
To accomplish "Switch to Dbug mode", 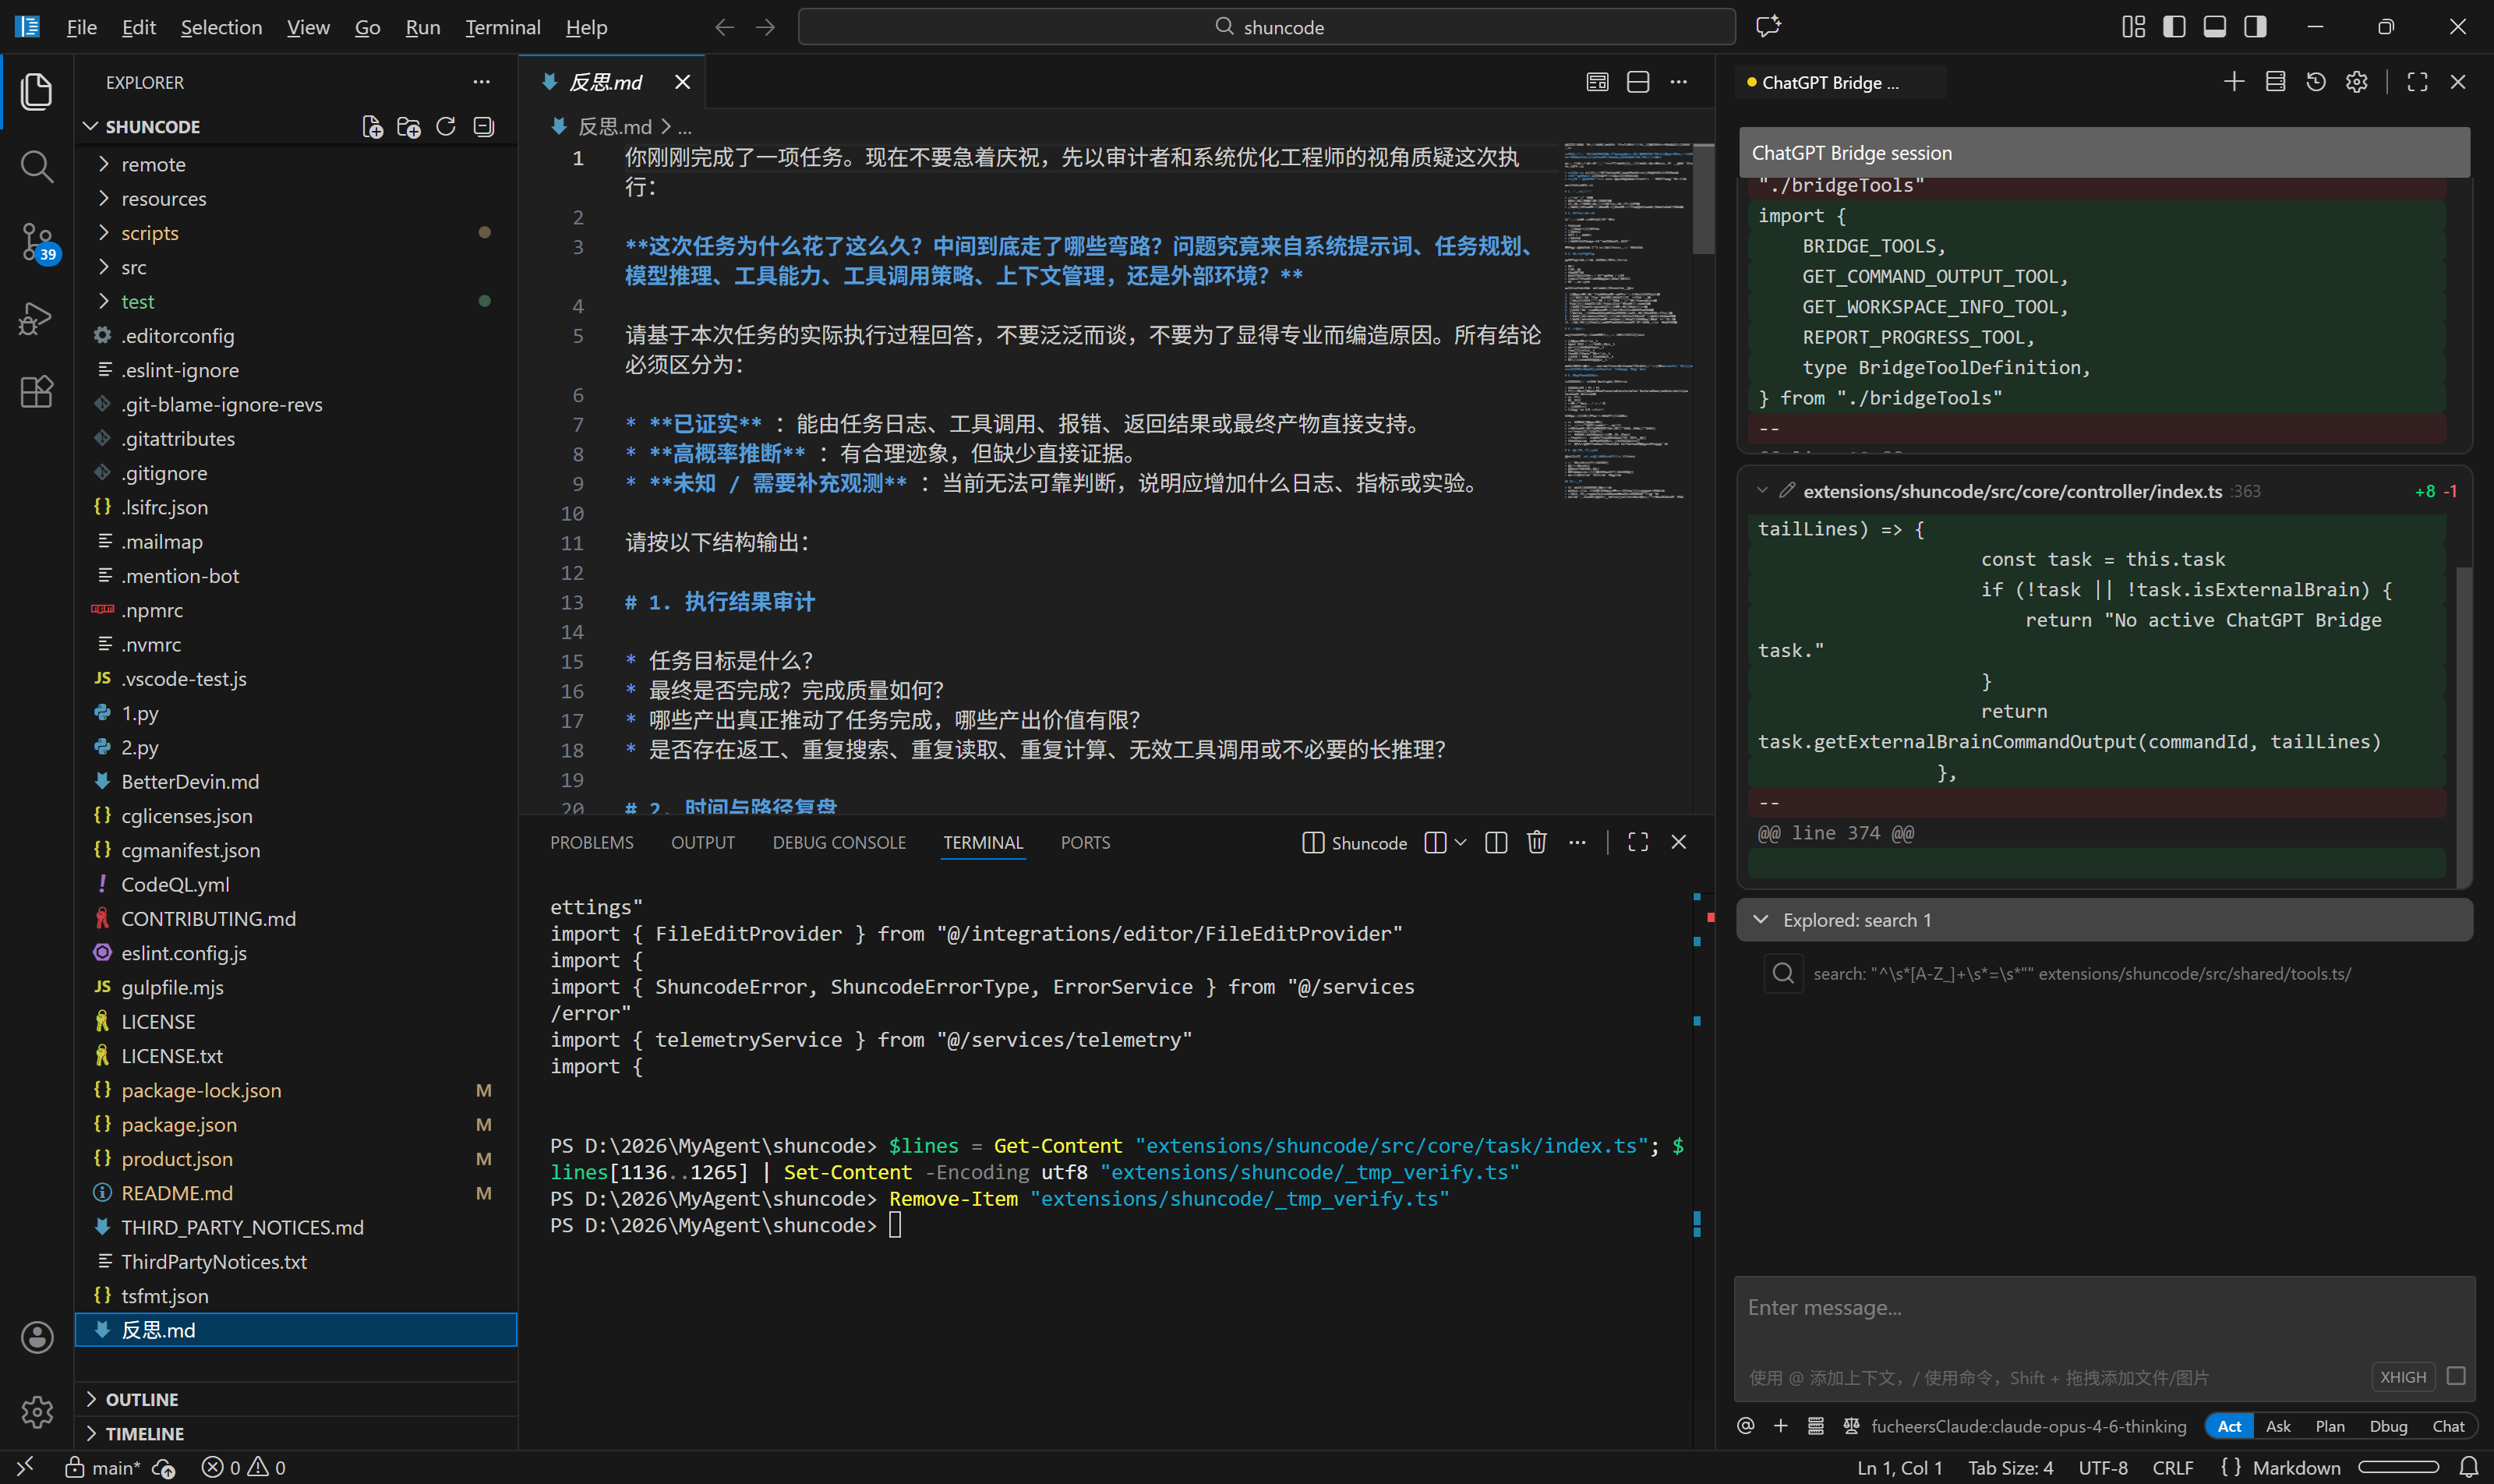I will [x=2388, y=1426].
